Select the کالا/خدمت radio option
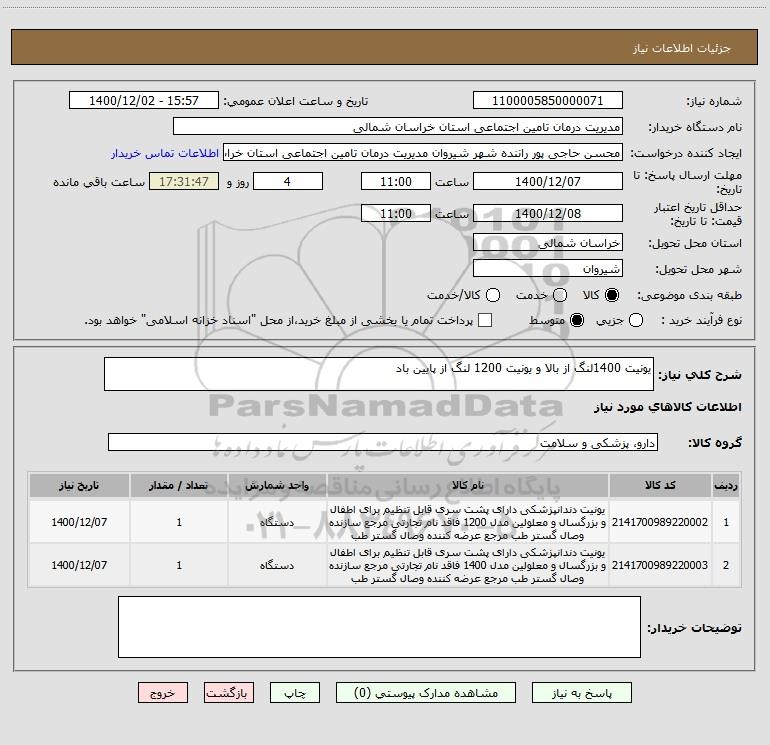Screen dimensions: 770x745 point(493,295)
